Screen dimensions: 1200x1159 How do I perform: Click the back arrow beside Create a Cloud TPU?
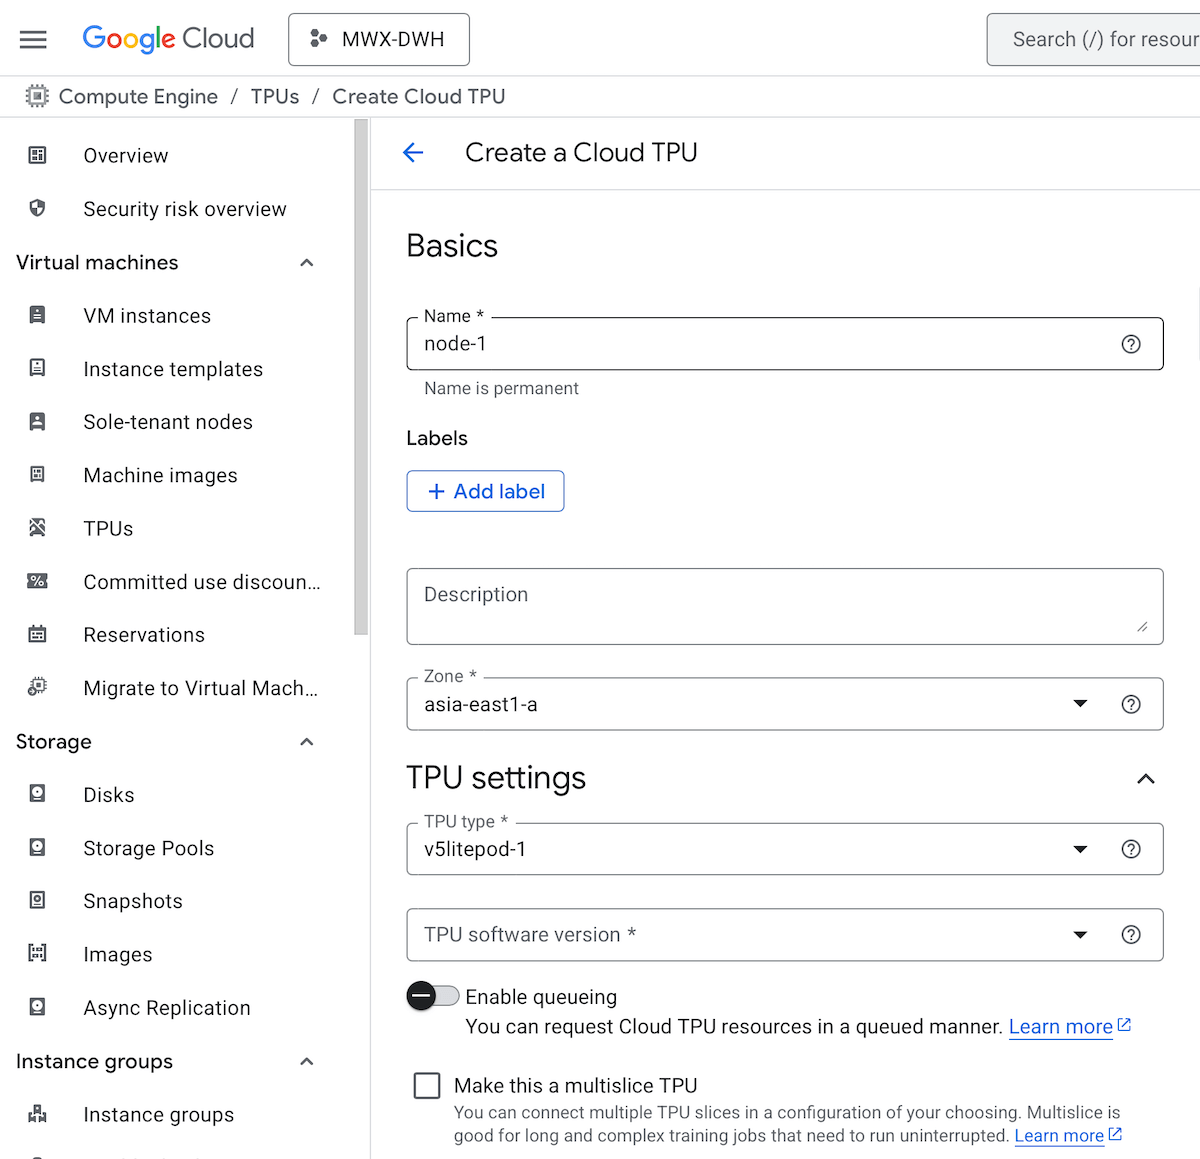[413, 152]
